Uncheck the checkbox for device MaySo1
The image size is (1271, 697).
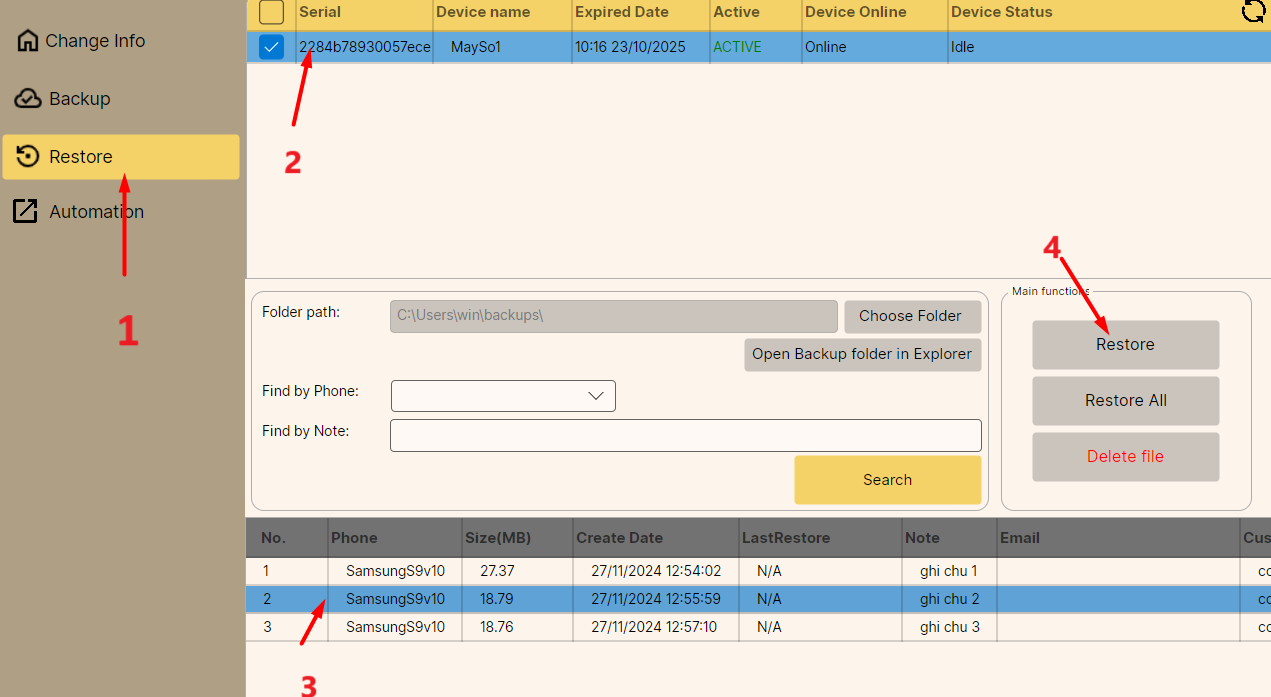(271, 47)
